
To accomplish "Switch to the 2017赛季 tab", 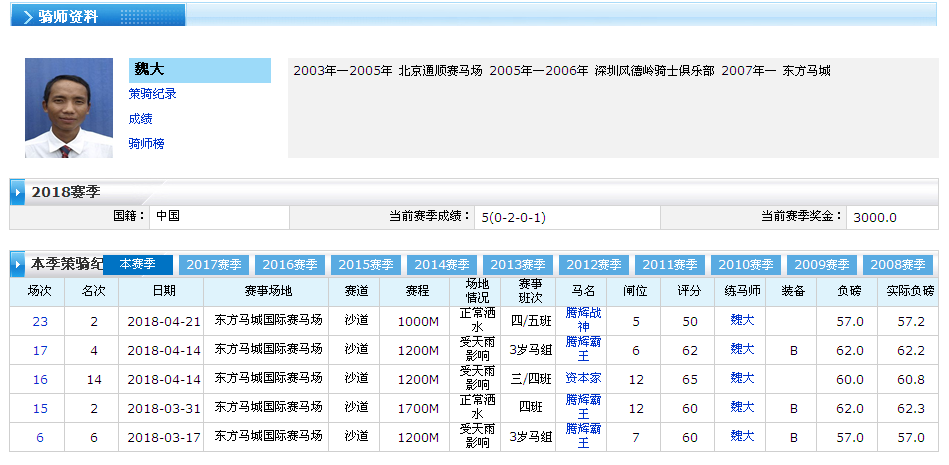I will pyautogui.click(x=214, y=265).
